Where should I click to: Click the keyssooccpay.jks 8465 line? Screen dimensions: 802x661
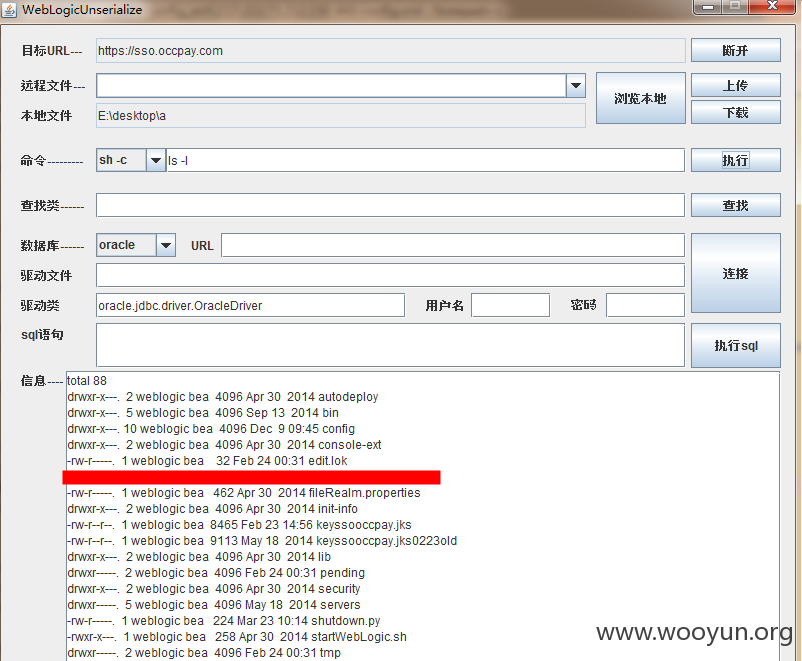[239, 524]
